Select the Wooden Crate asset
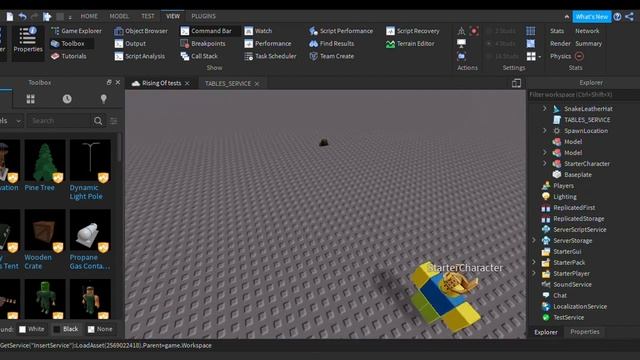 (45, 231)
